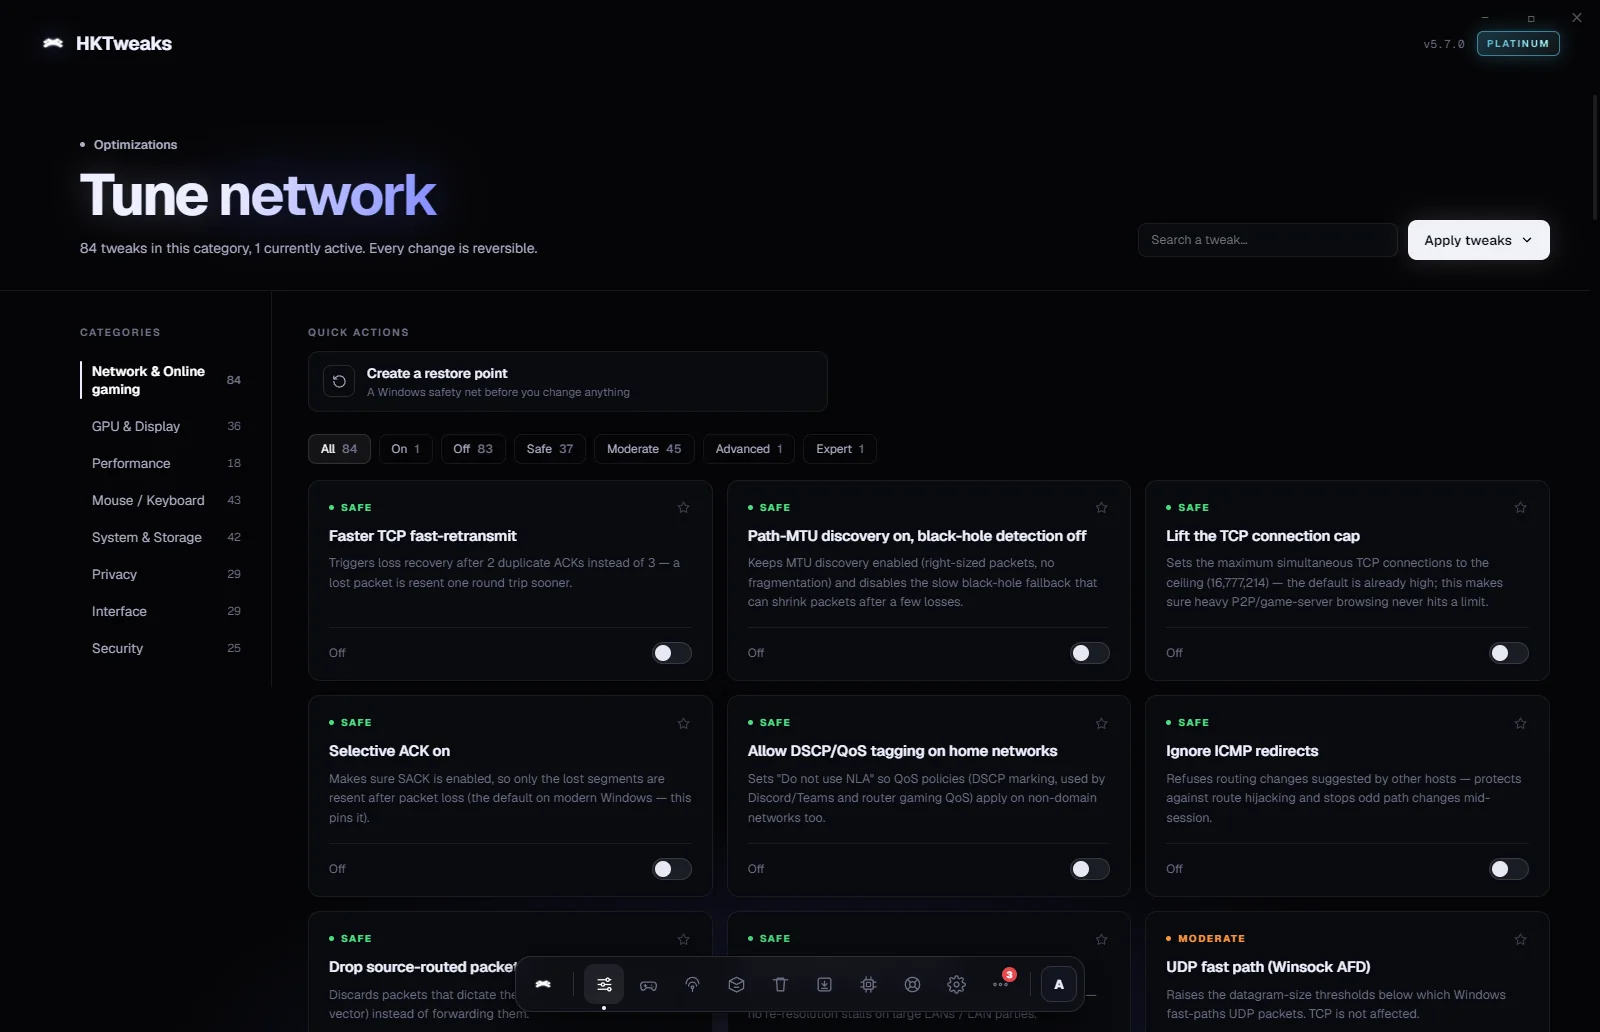This screenshot has width=1600, height=1032.
Task: Turn on Lift the TCP connection cap
Action: tap(1509, 653)
